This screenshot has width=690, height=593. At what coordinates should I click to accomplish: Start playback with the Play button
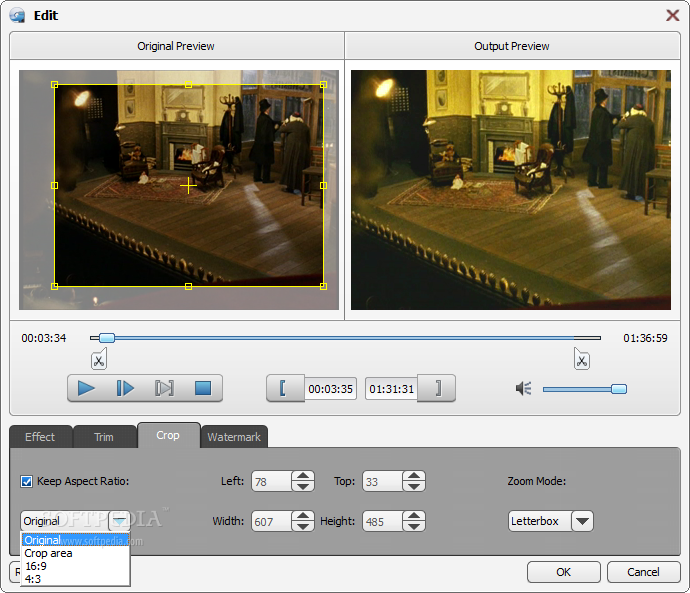click(86, 388)
